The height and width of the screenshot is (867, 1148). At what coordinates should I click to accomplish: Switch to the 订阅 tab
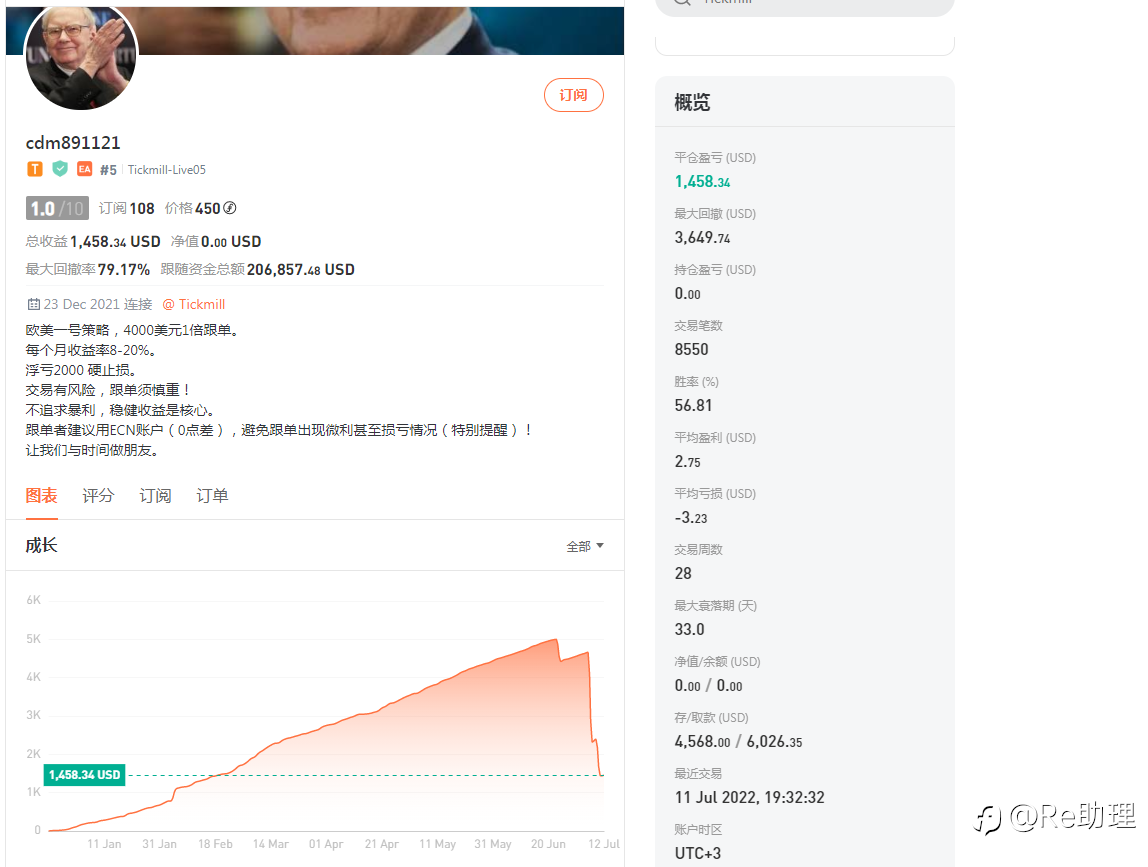tap(155, 496)
